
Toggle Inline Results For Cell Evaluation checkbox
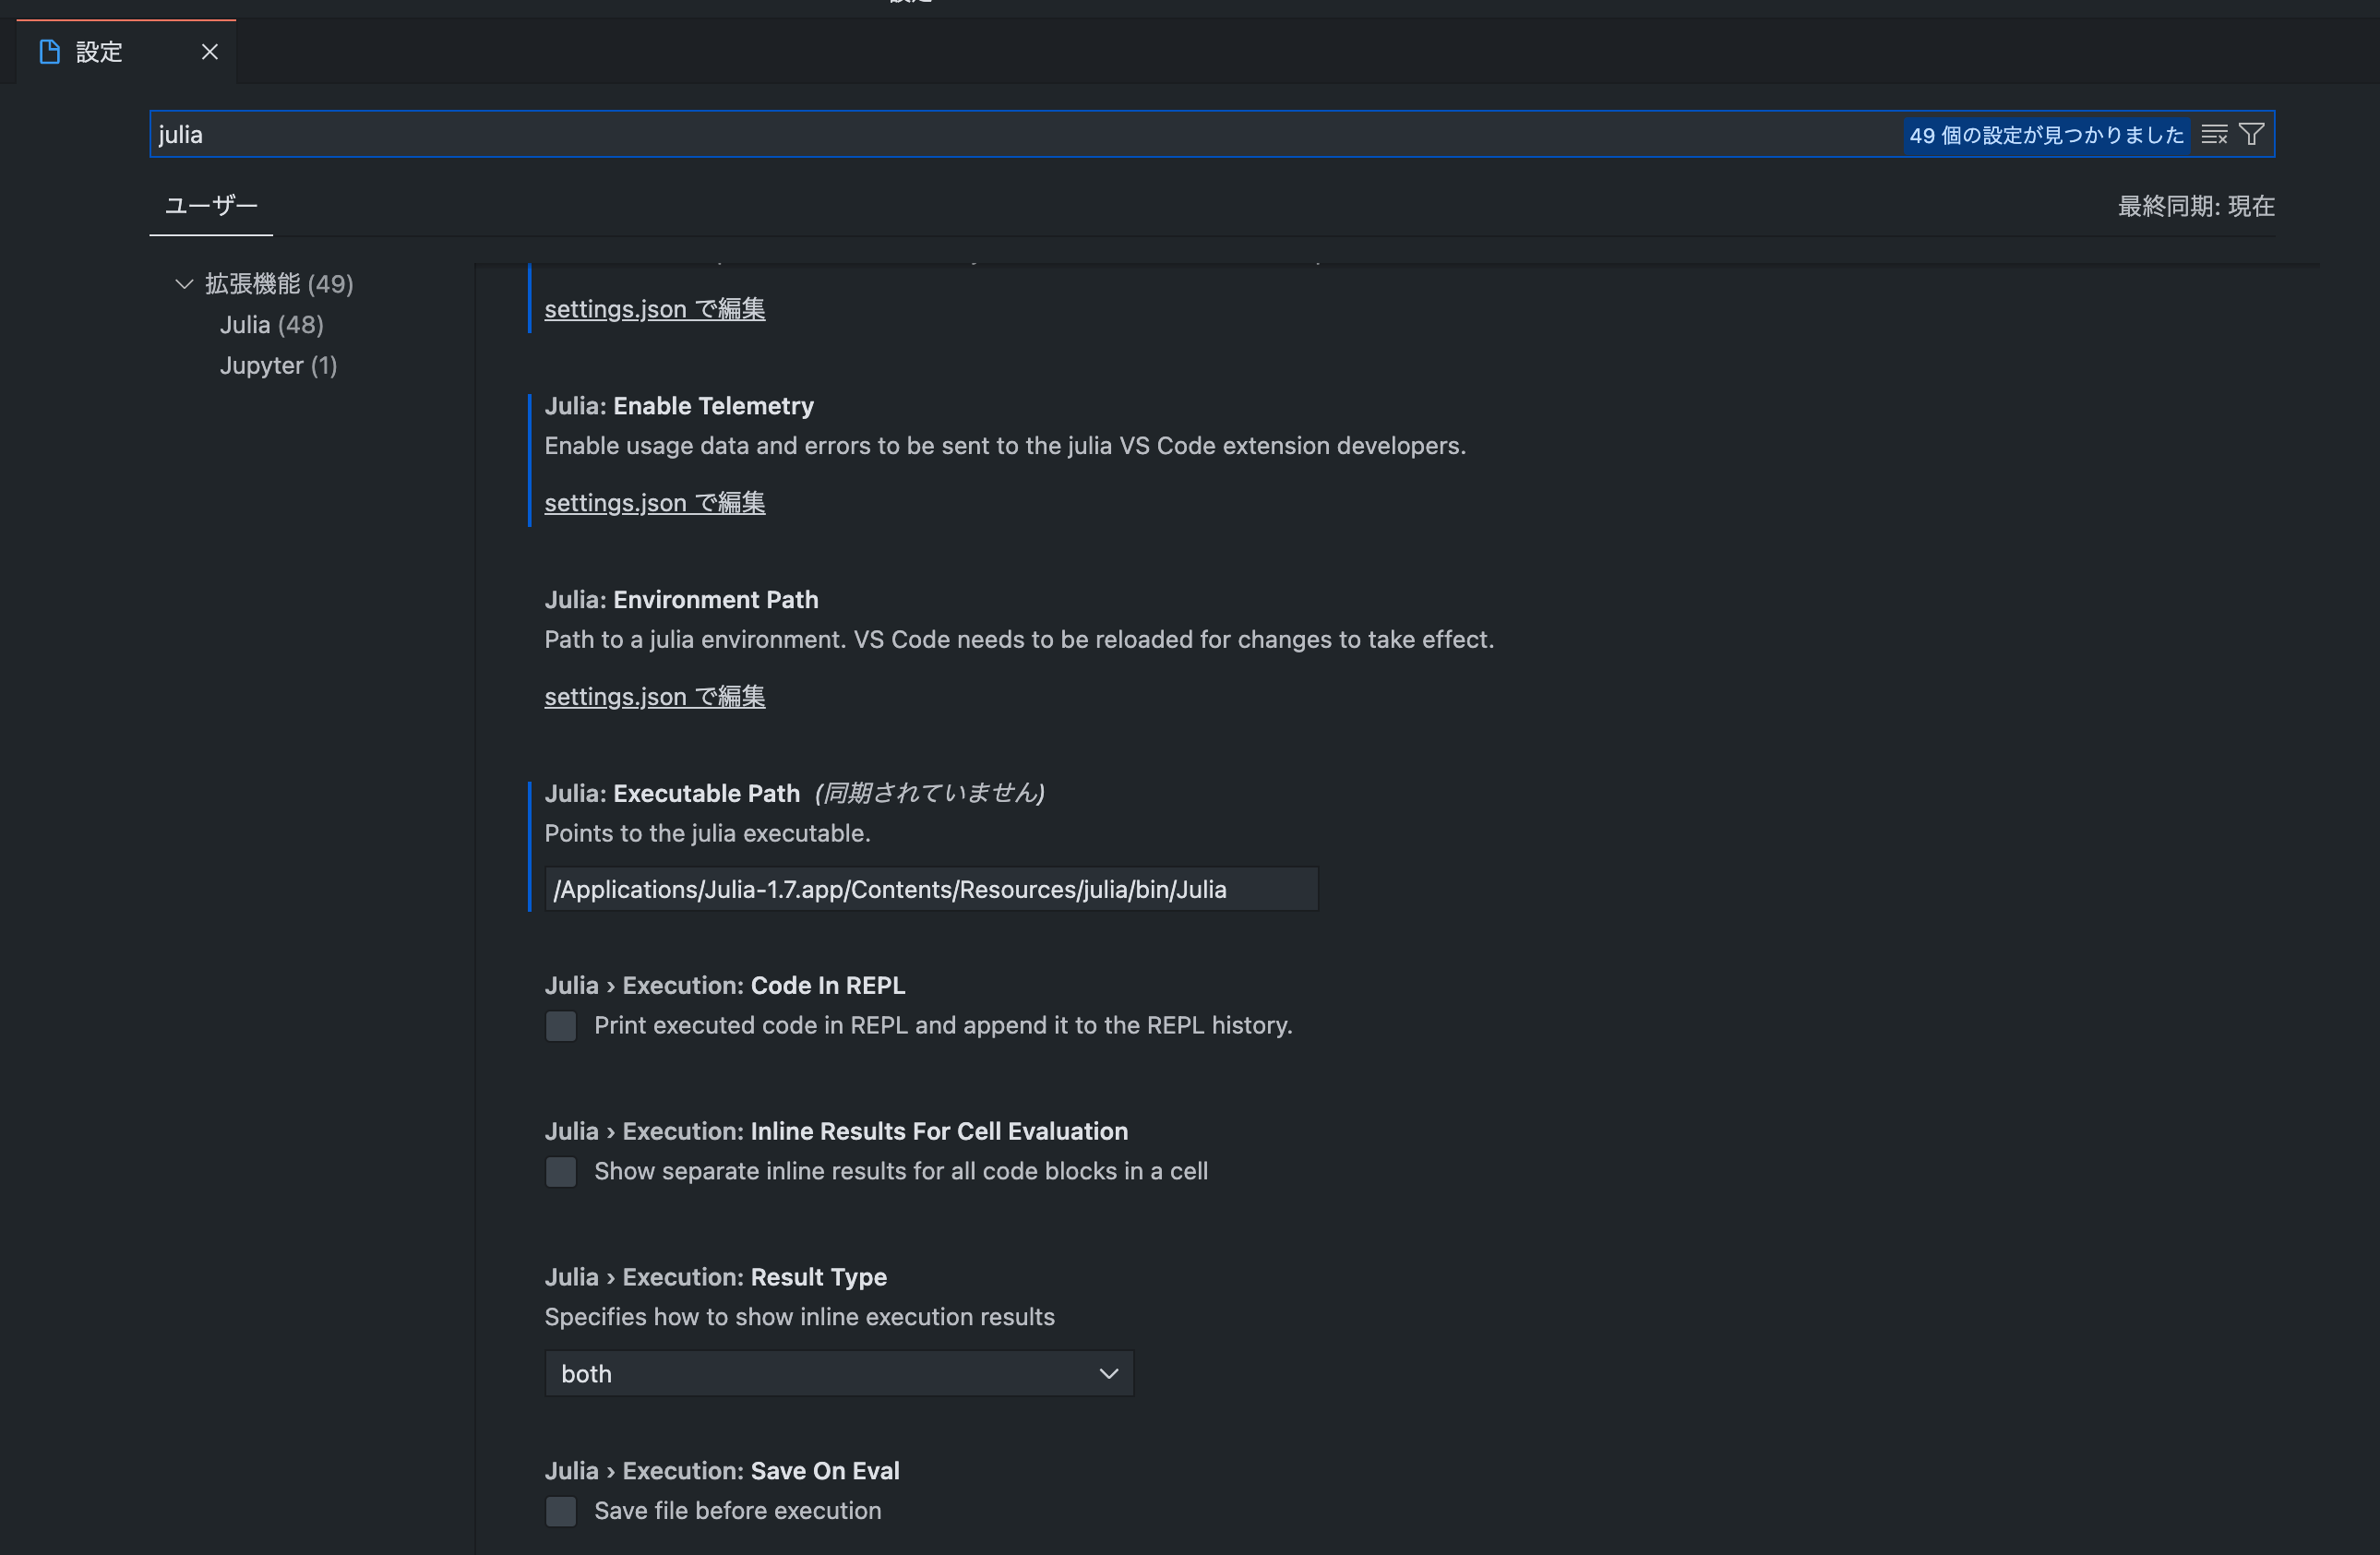coord(561,1172)
